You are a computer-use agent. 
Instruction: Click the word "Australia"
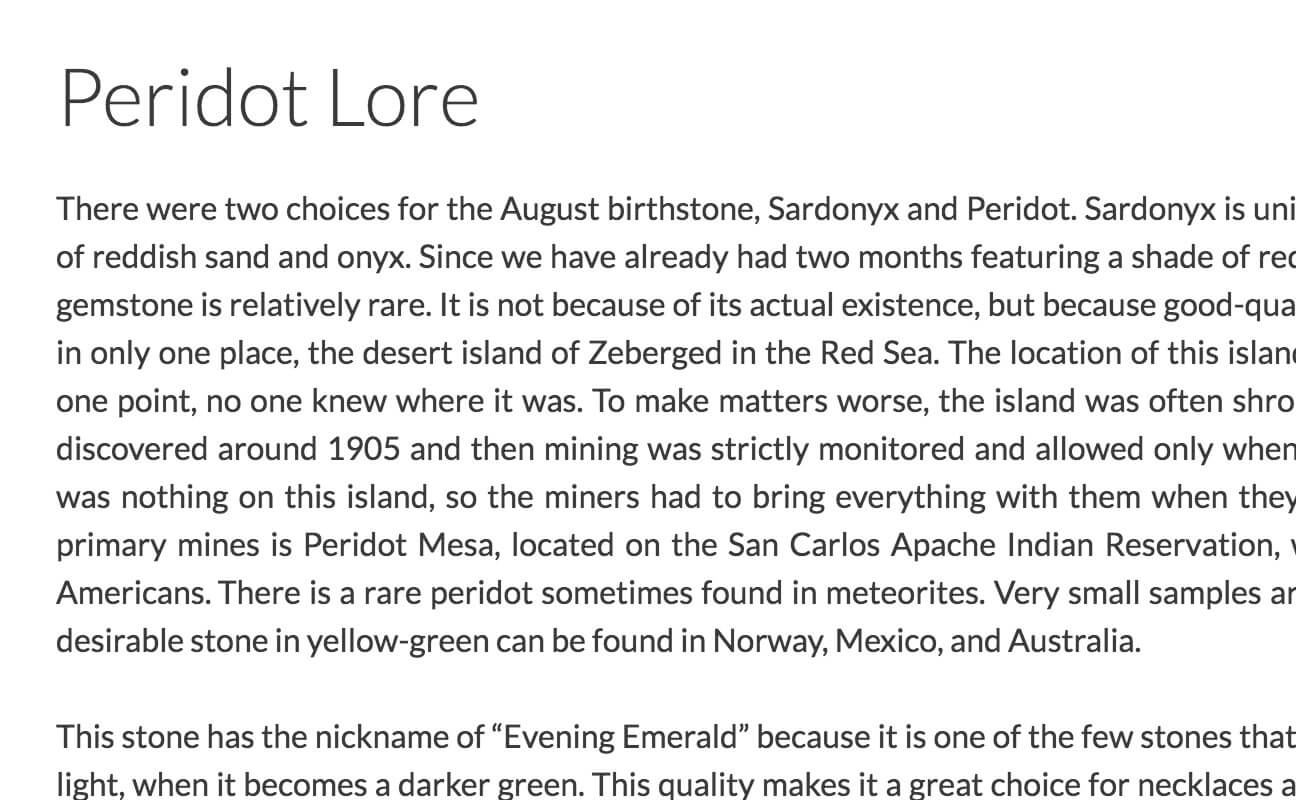pos(1071,642)
